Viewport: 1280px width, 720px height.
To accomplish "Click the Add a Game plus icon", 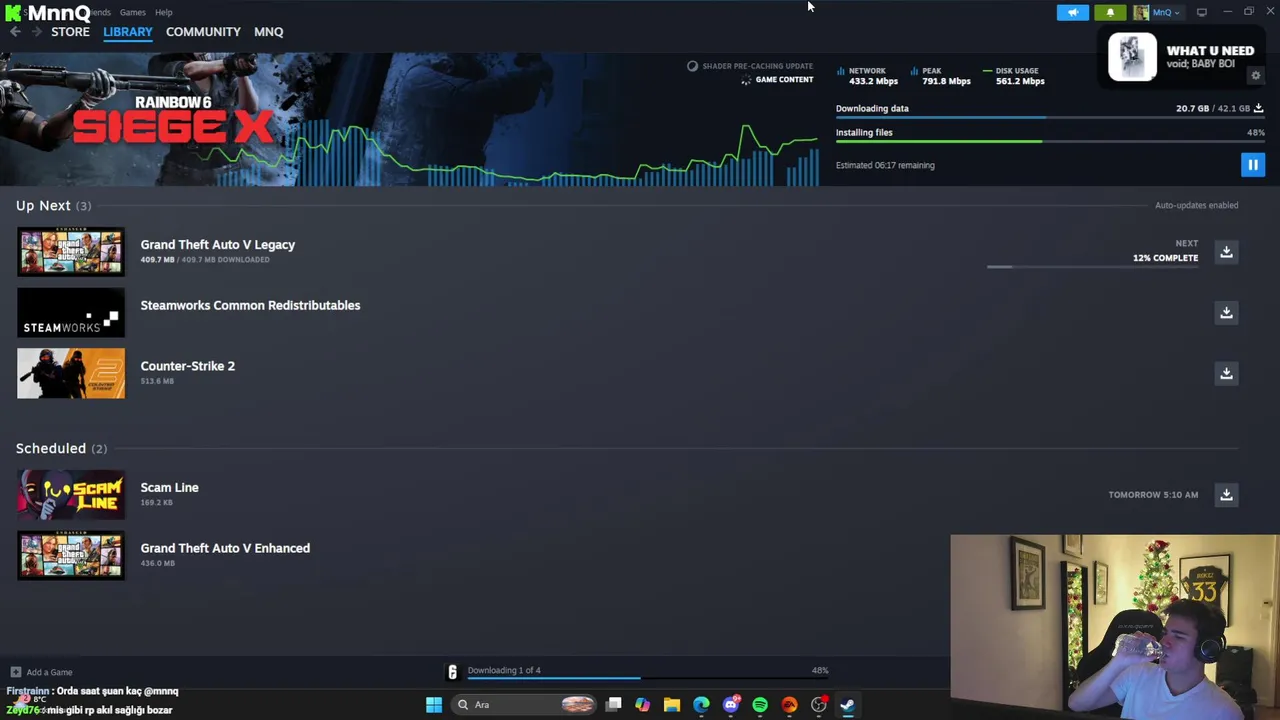I will pos(15,672).
